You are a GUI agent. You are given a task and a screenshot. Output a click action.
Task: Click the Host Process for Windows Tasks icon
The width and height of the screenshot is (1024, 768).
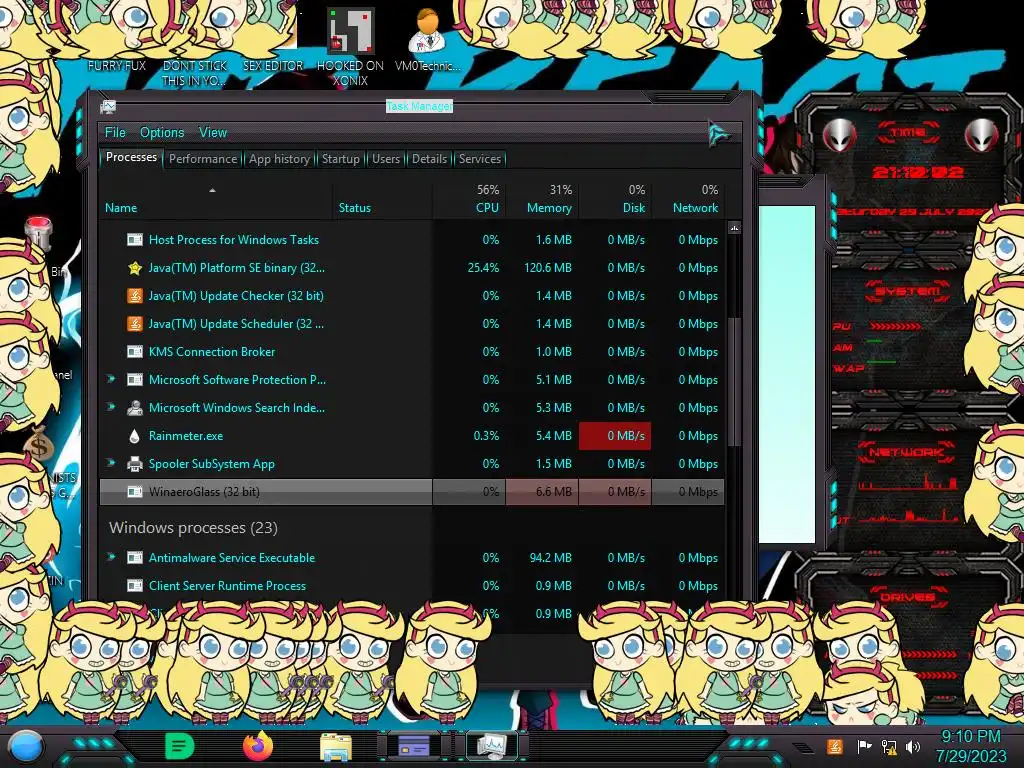pos(135,240)
